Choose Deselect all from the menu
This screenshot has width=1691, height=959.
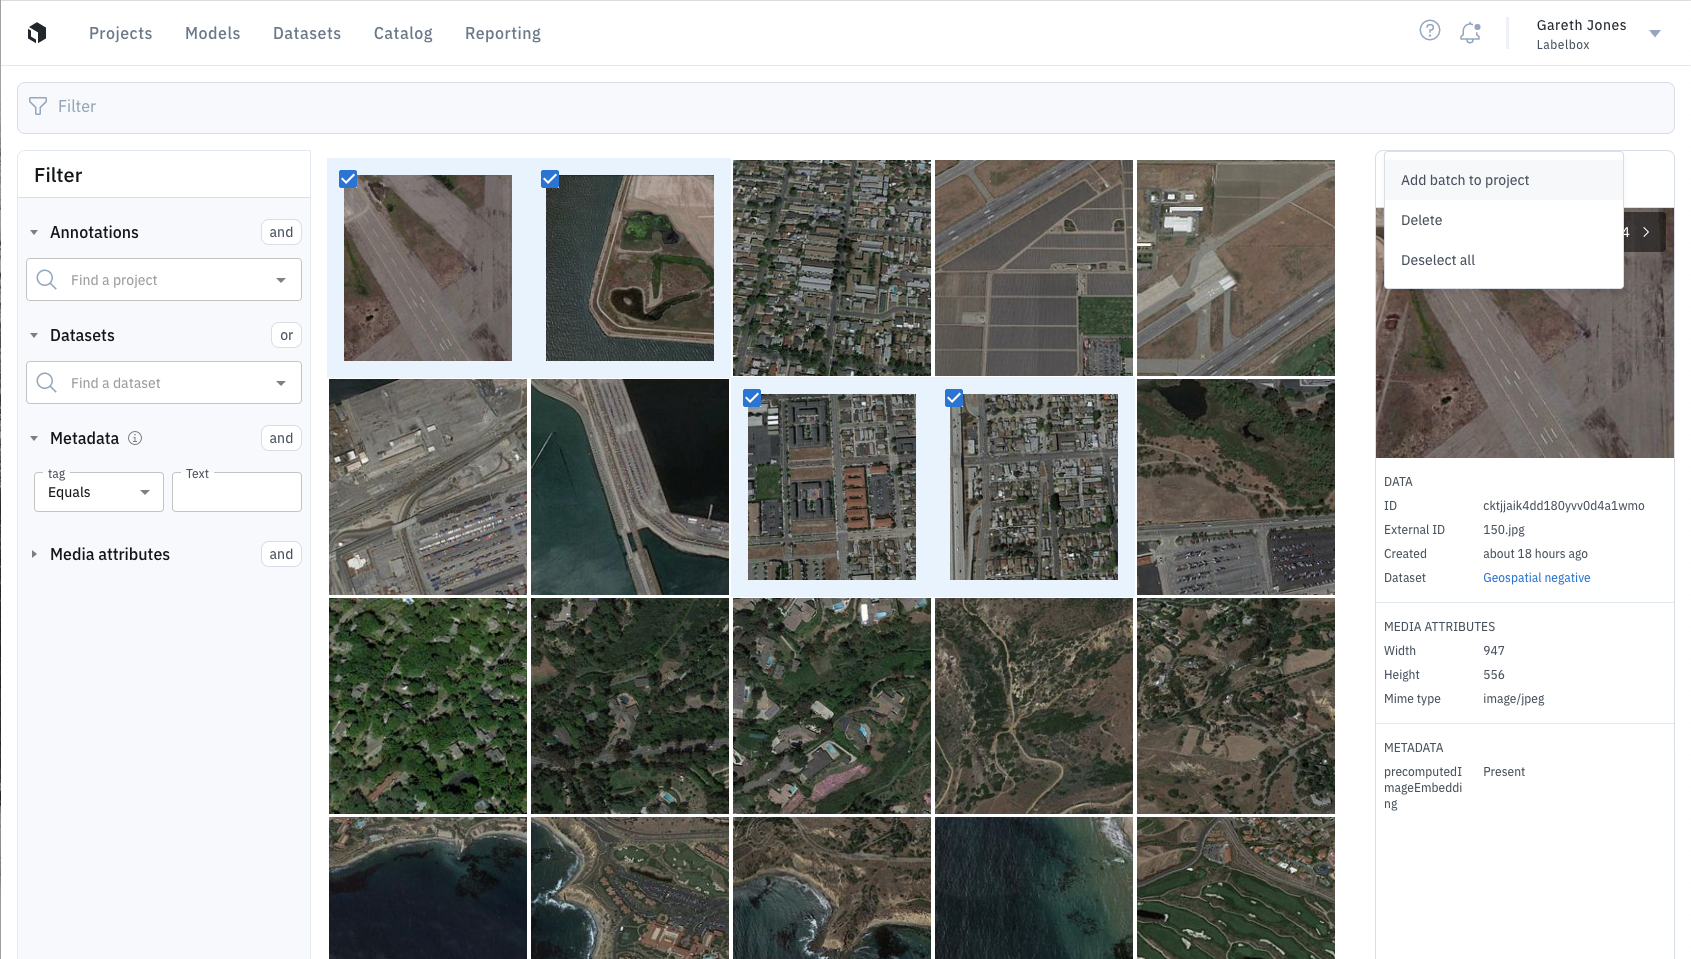1503,260
